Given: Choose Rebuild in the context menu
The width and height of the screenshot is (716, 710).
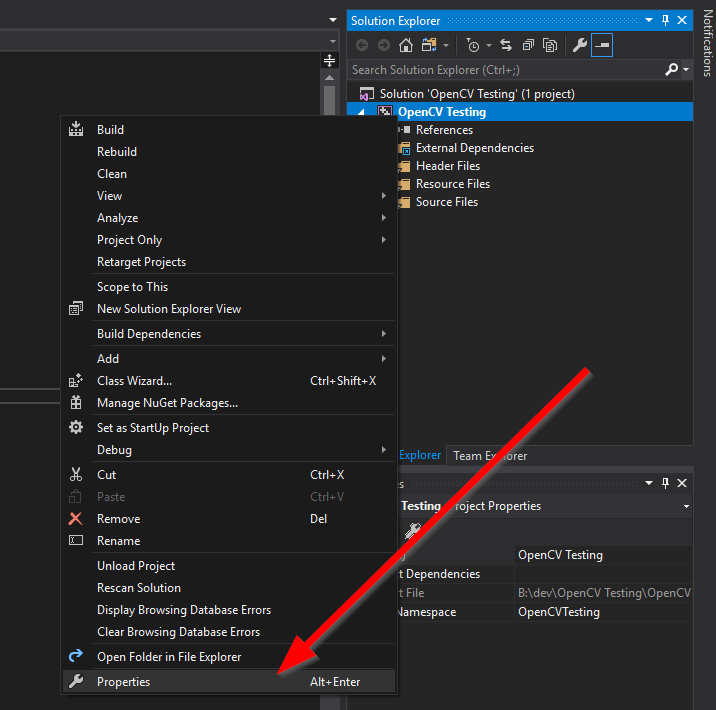Looking at the screenshot, I should tap(229, 152).
